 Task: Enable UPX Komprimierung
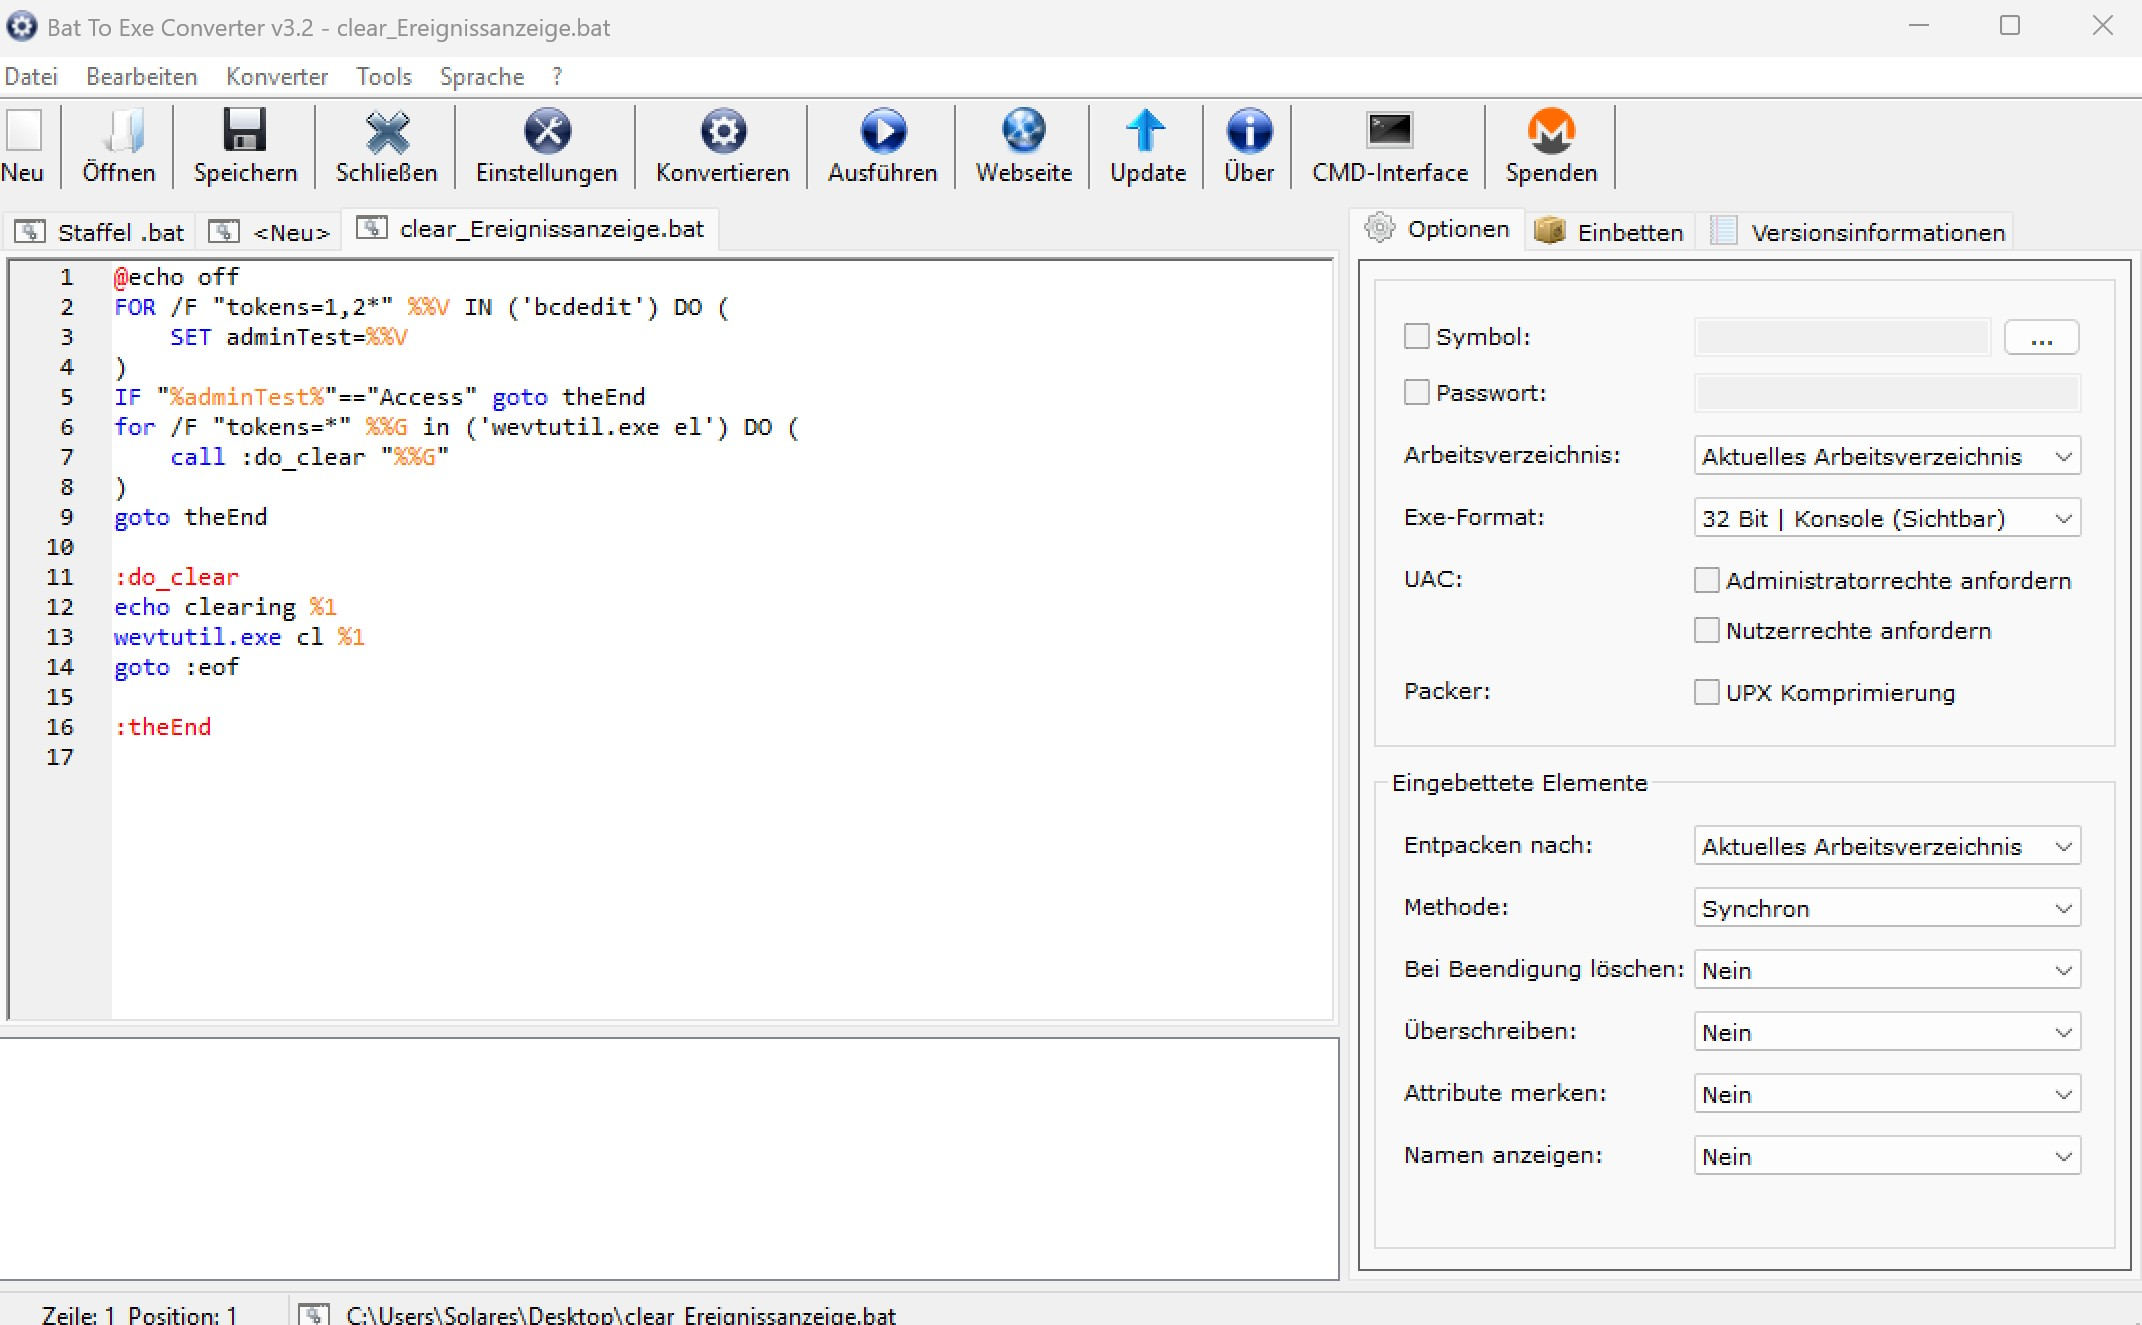[1707, 692]
